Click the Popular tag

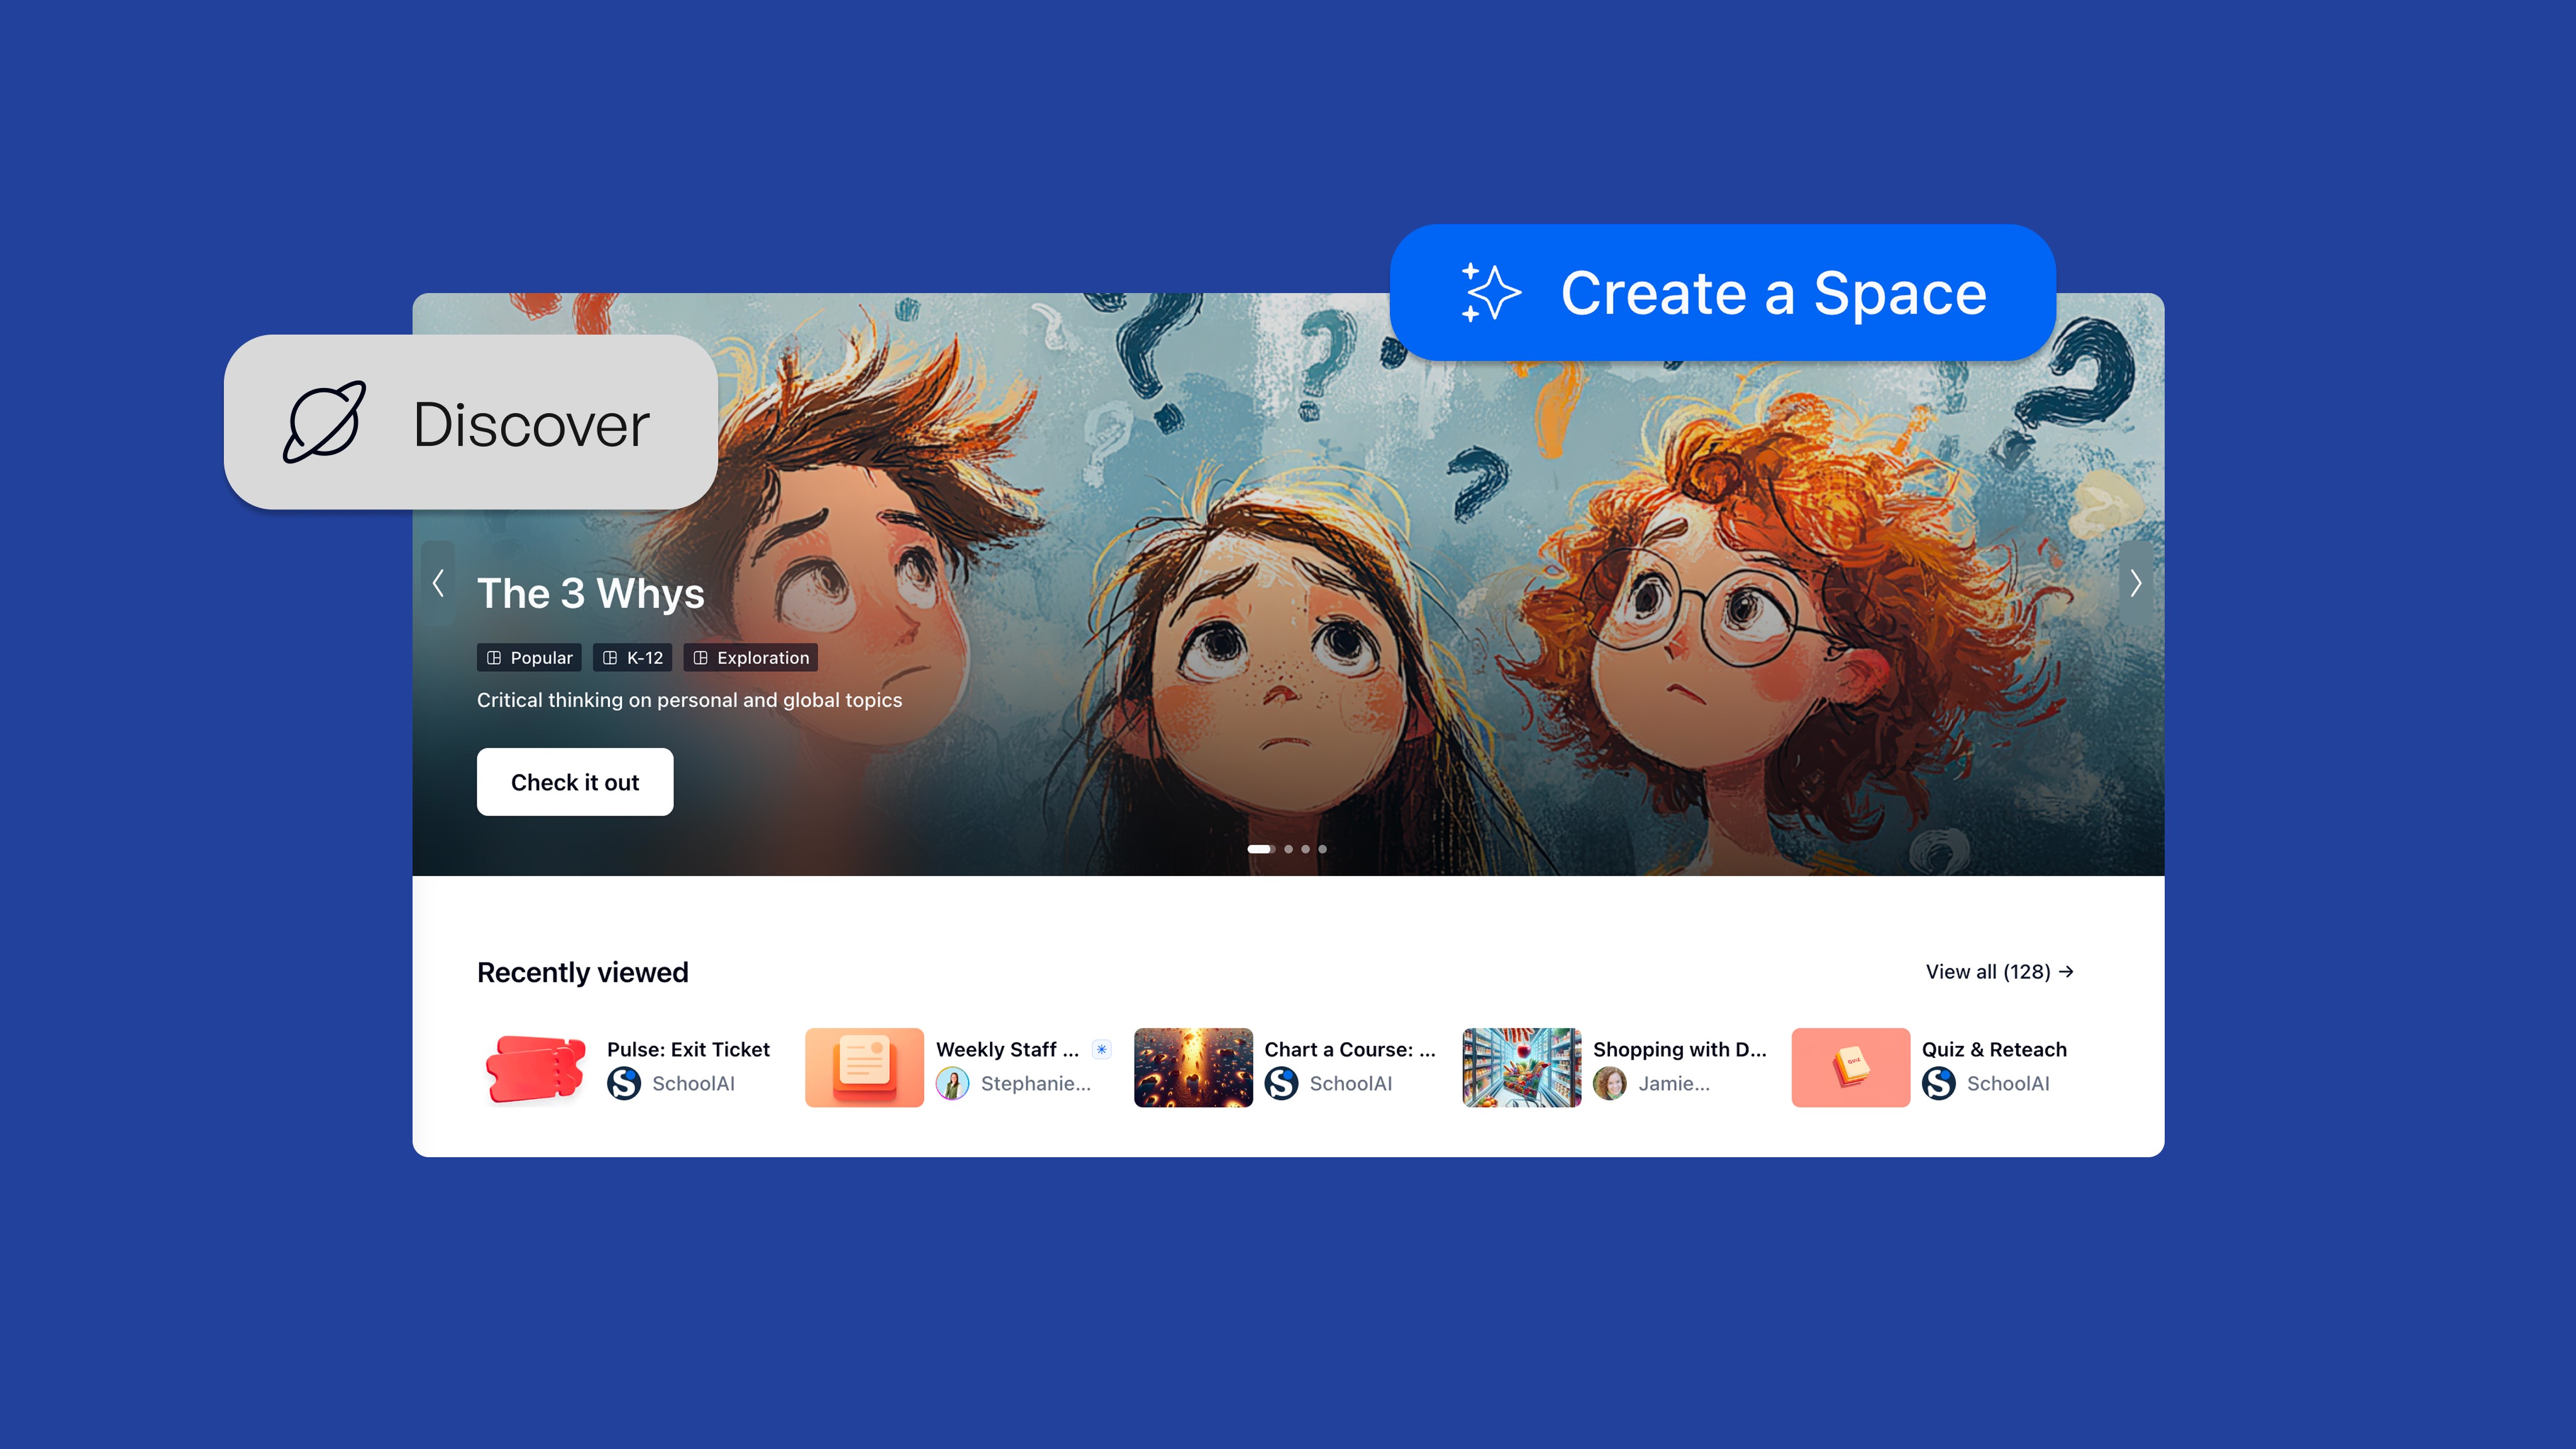(x=529, y=658)
